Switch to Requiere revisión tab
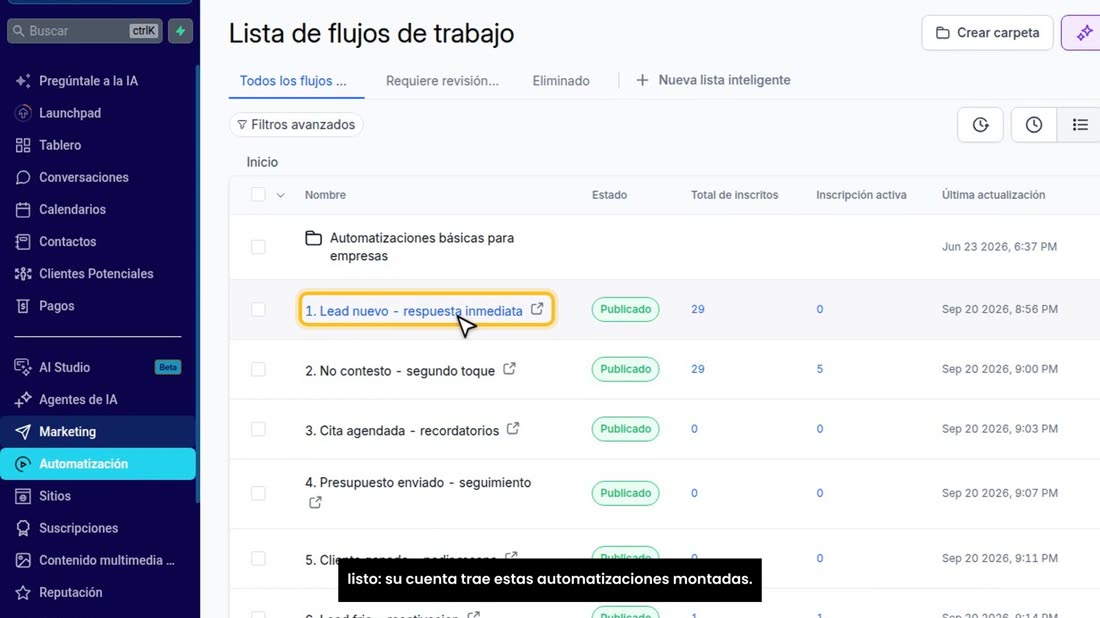This screenshot has width=1100, height=618. (x=442, y=81)
